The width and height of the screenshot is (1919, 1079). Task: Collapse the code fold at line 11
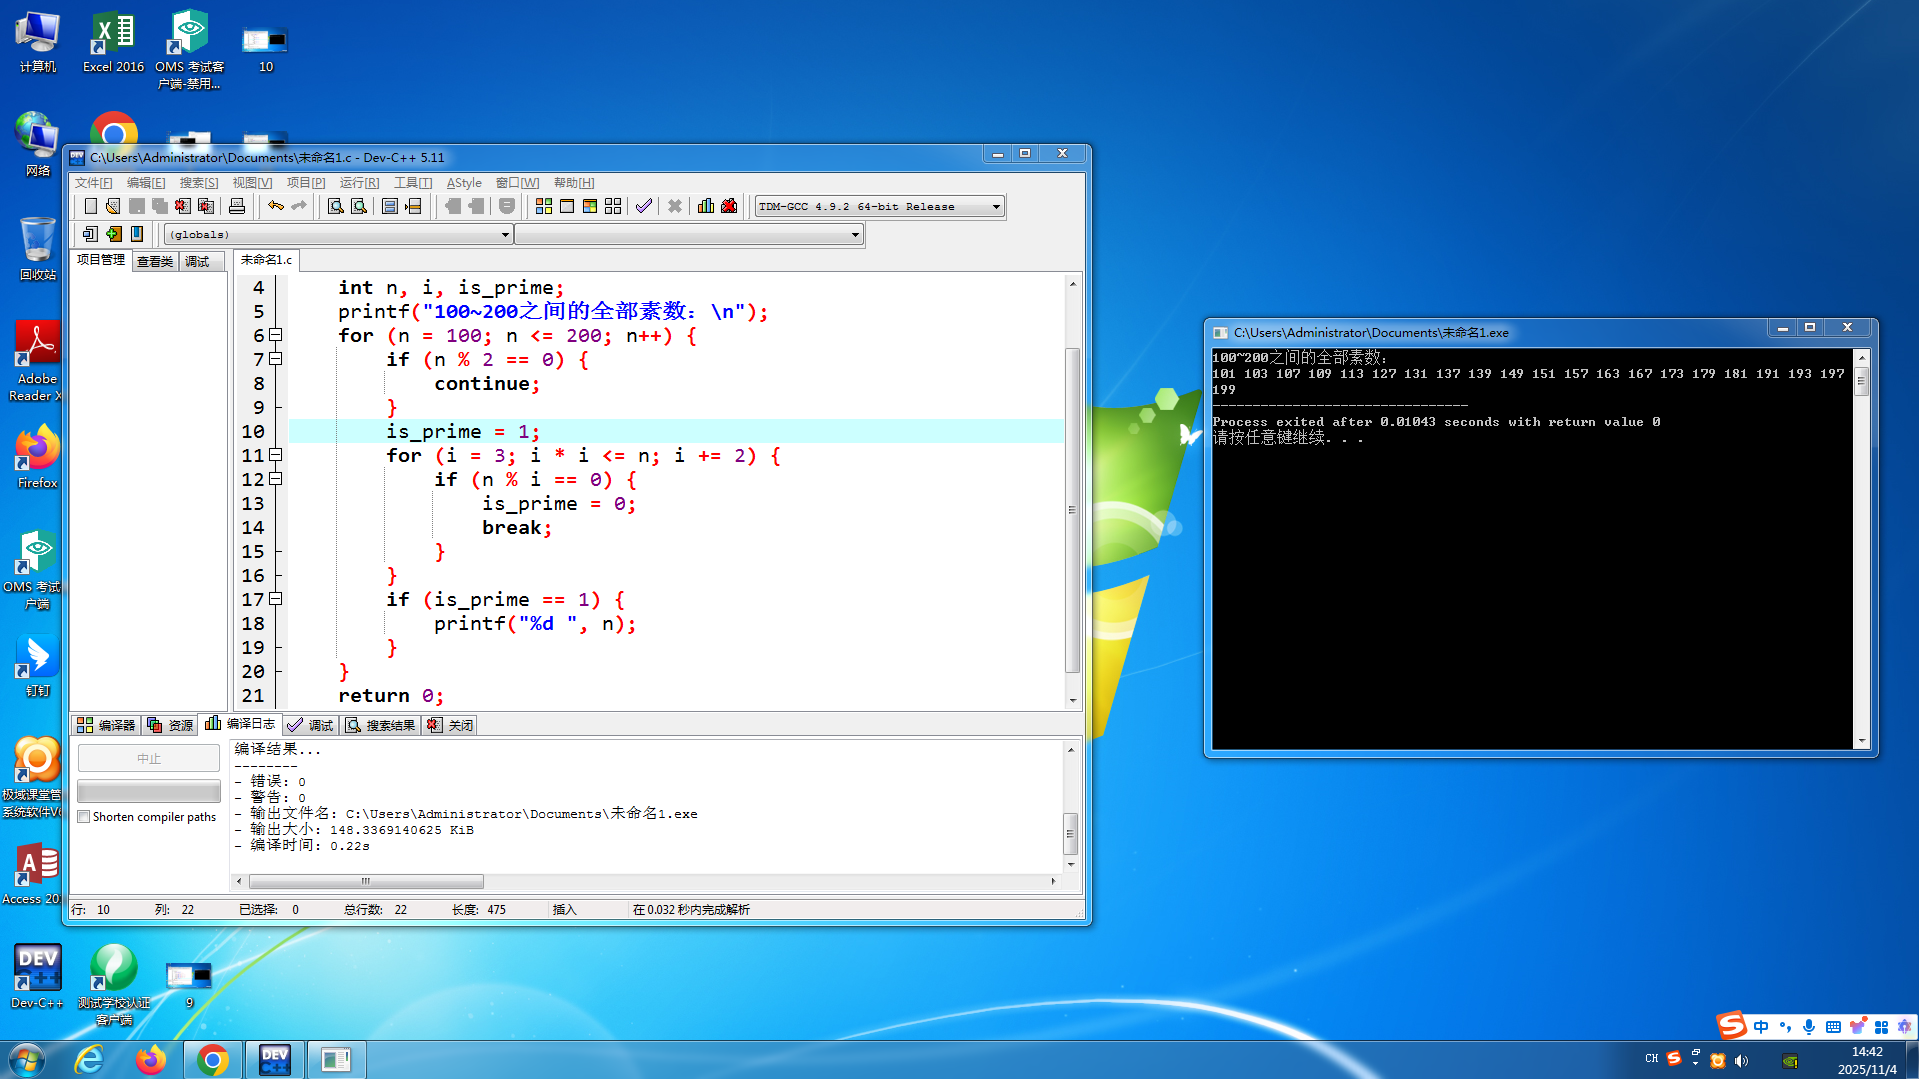pos(276,455)
